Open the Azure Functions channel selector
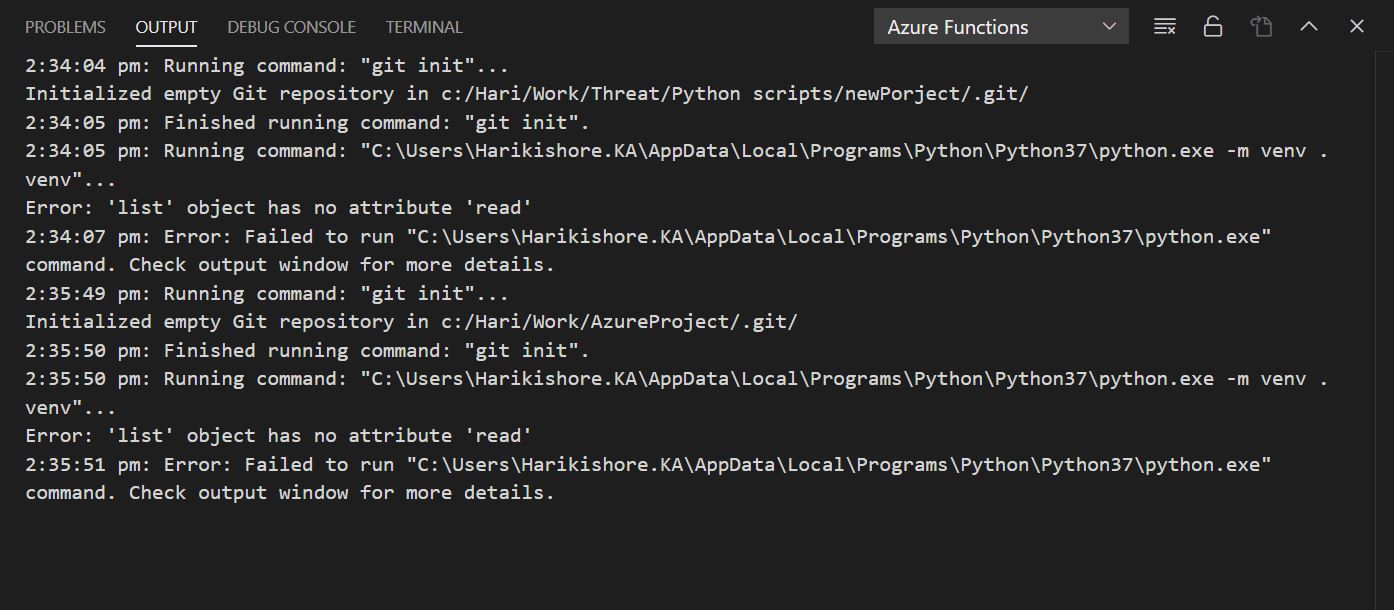The width and height of the screenshot is (1394, 610). (x=999, y=26)
